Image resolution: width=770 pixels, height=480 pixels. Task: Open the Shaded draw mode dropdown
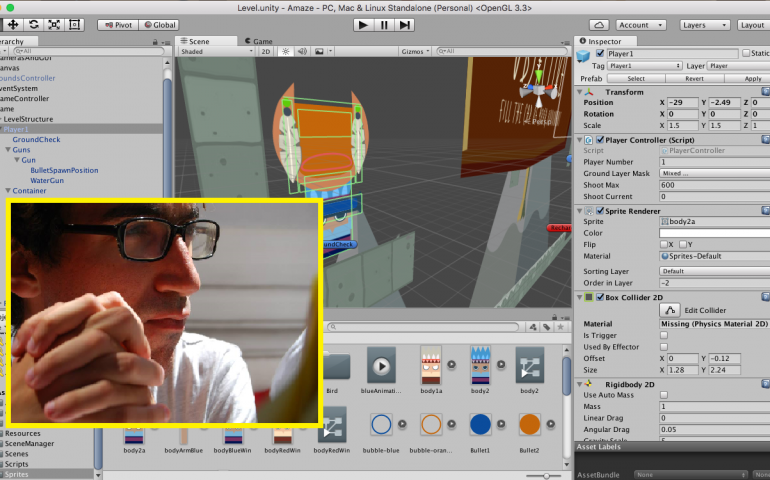point(217,51)
